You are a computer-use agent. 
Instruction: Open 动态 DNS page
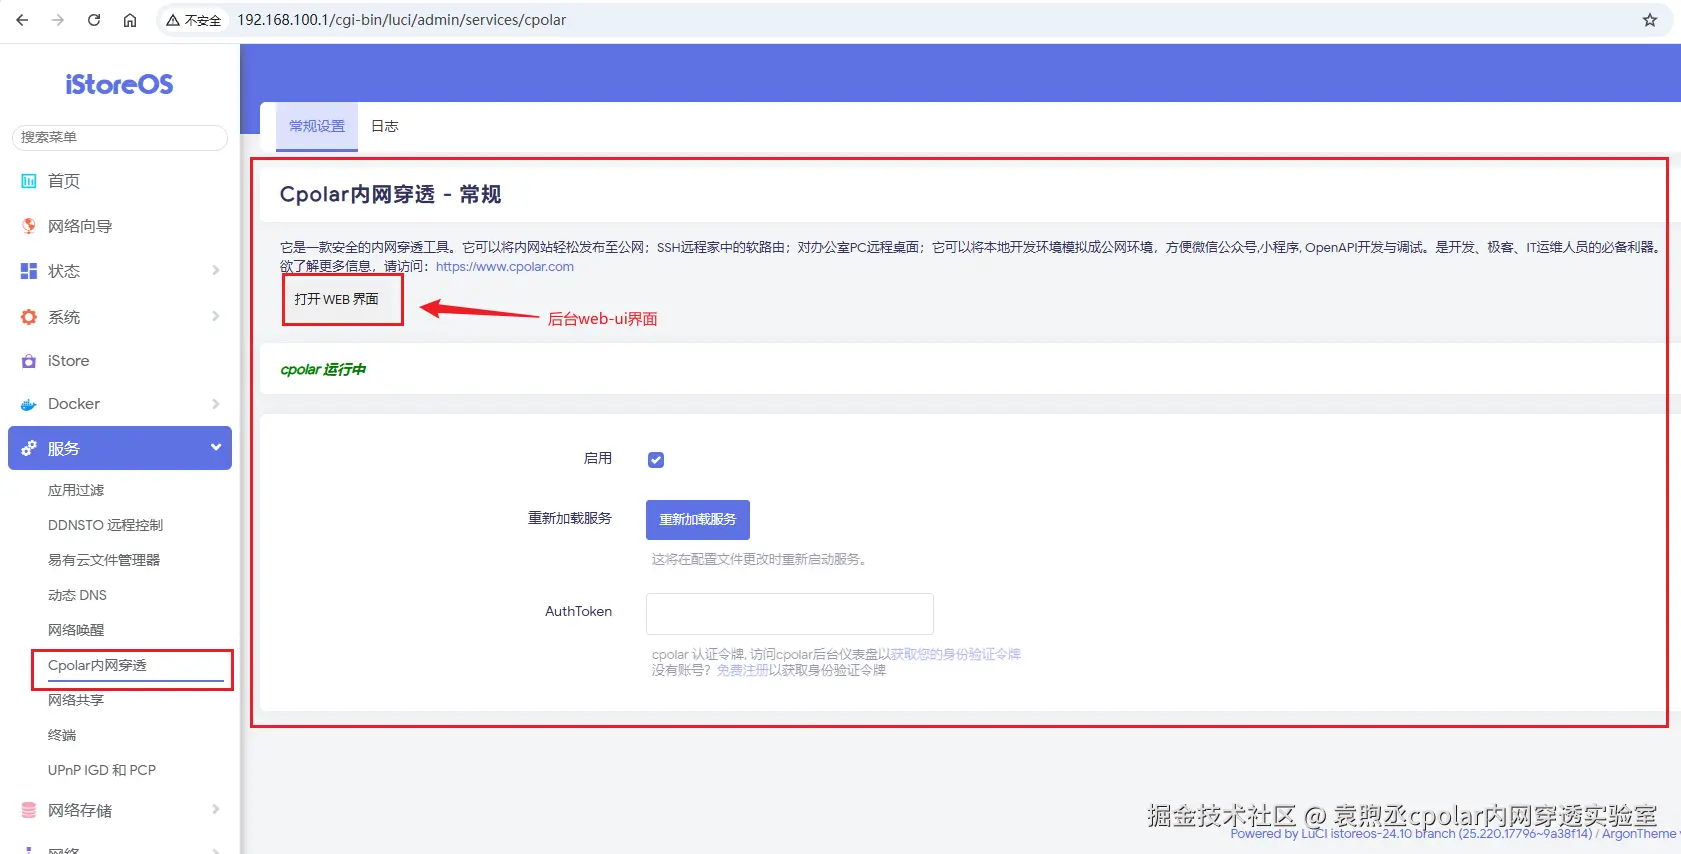(77, 595)
